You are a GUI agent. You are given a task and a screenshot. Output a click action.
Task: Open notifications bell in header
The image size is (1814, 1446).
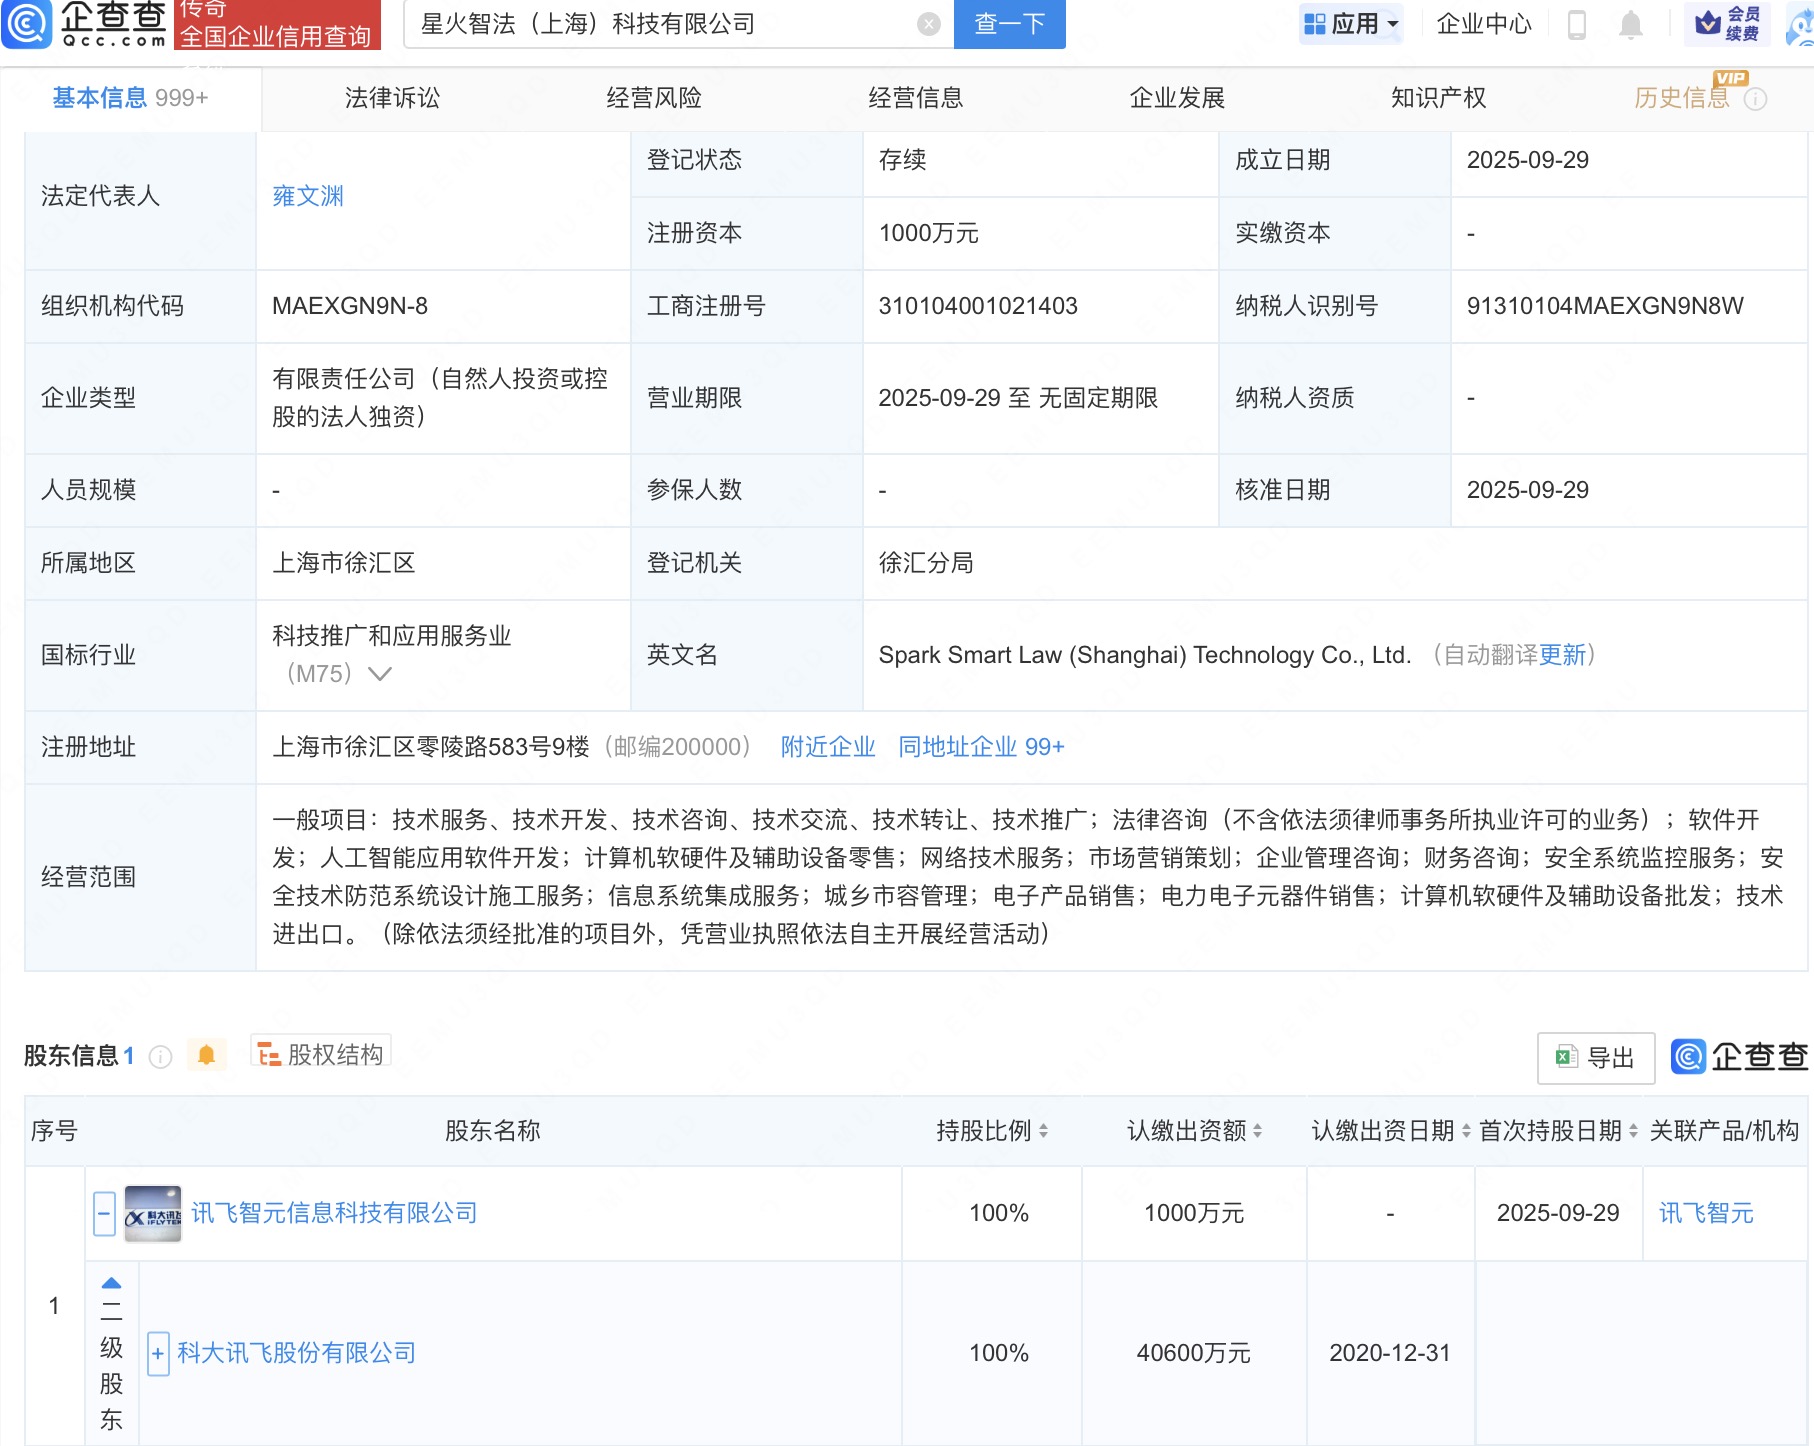1630,24
